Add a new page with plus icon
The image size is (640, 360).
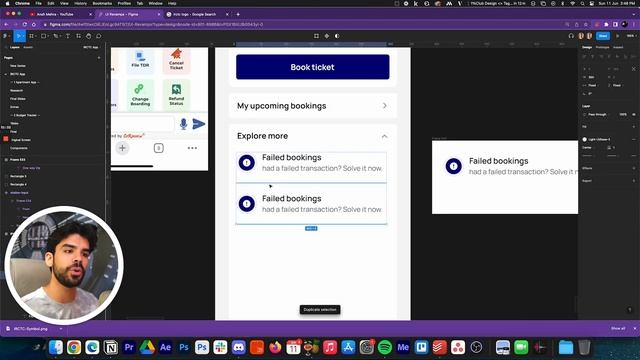99,58
